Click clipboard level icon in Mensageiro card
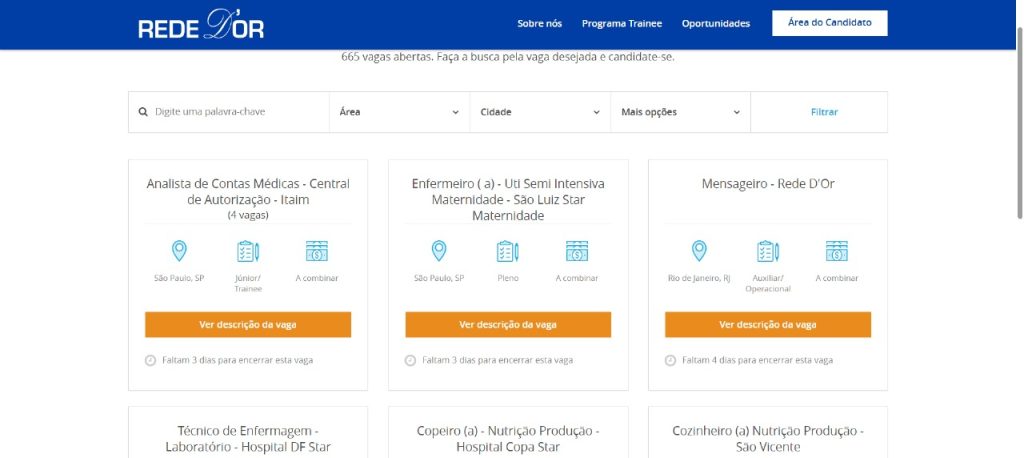This screenshot has height=458, width=1024. (x=768, y=252)
